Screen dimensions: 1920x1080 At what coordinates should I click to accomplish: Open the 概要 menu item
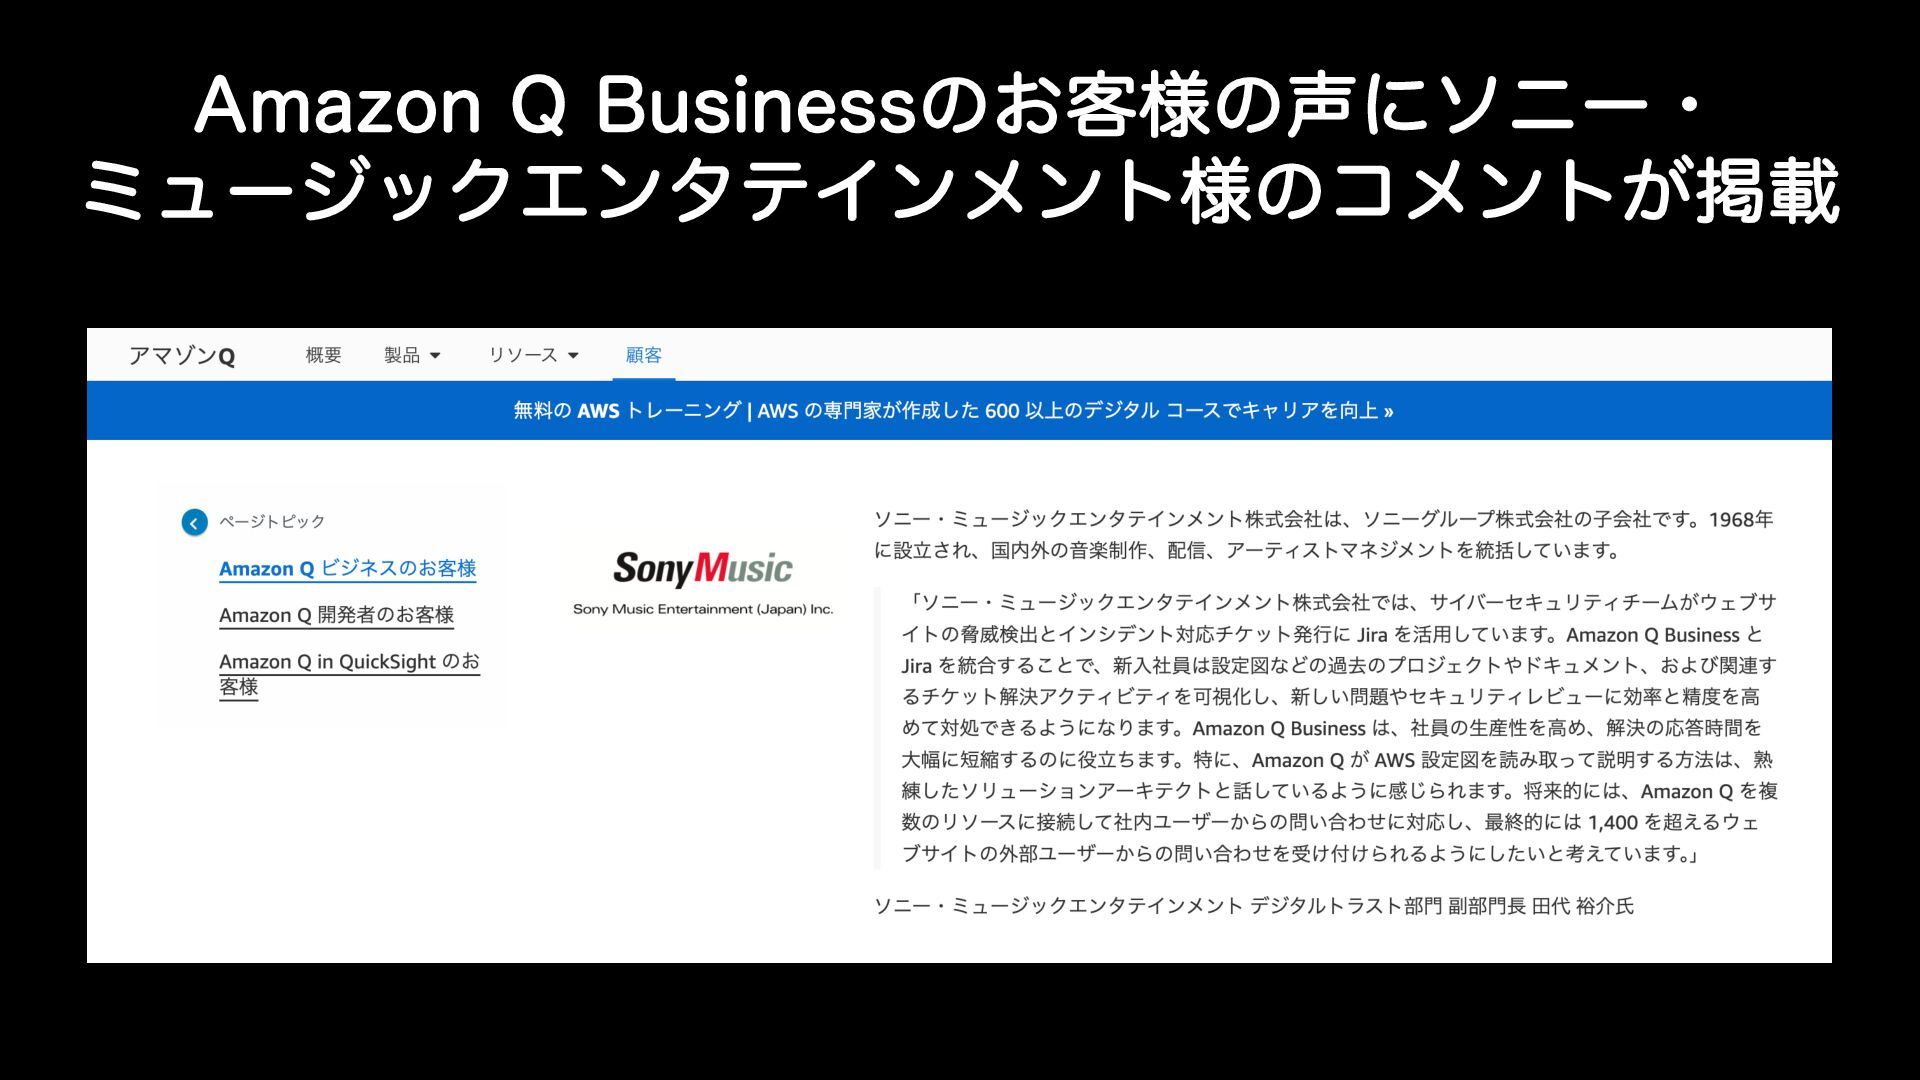pos(324,355)
